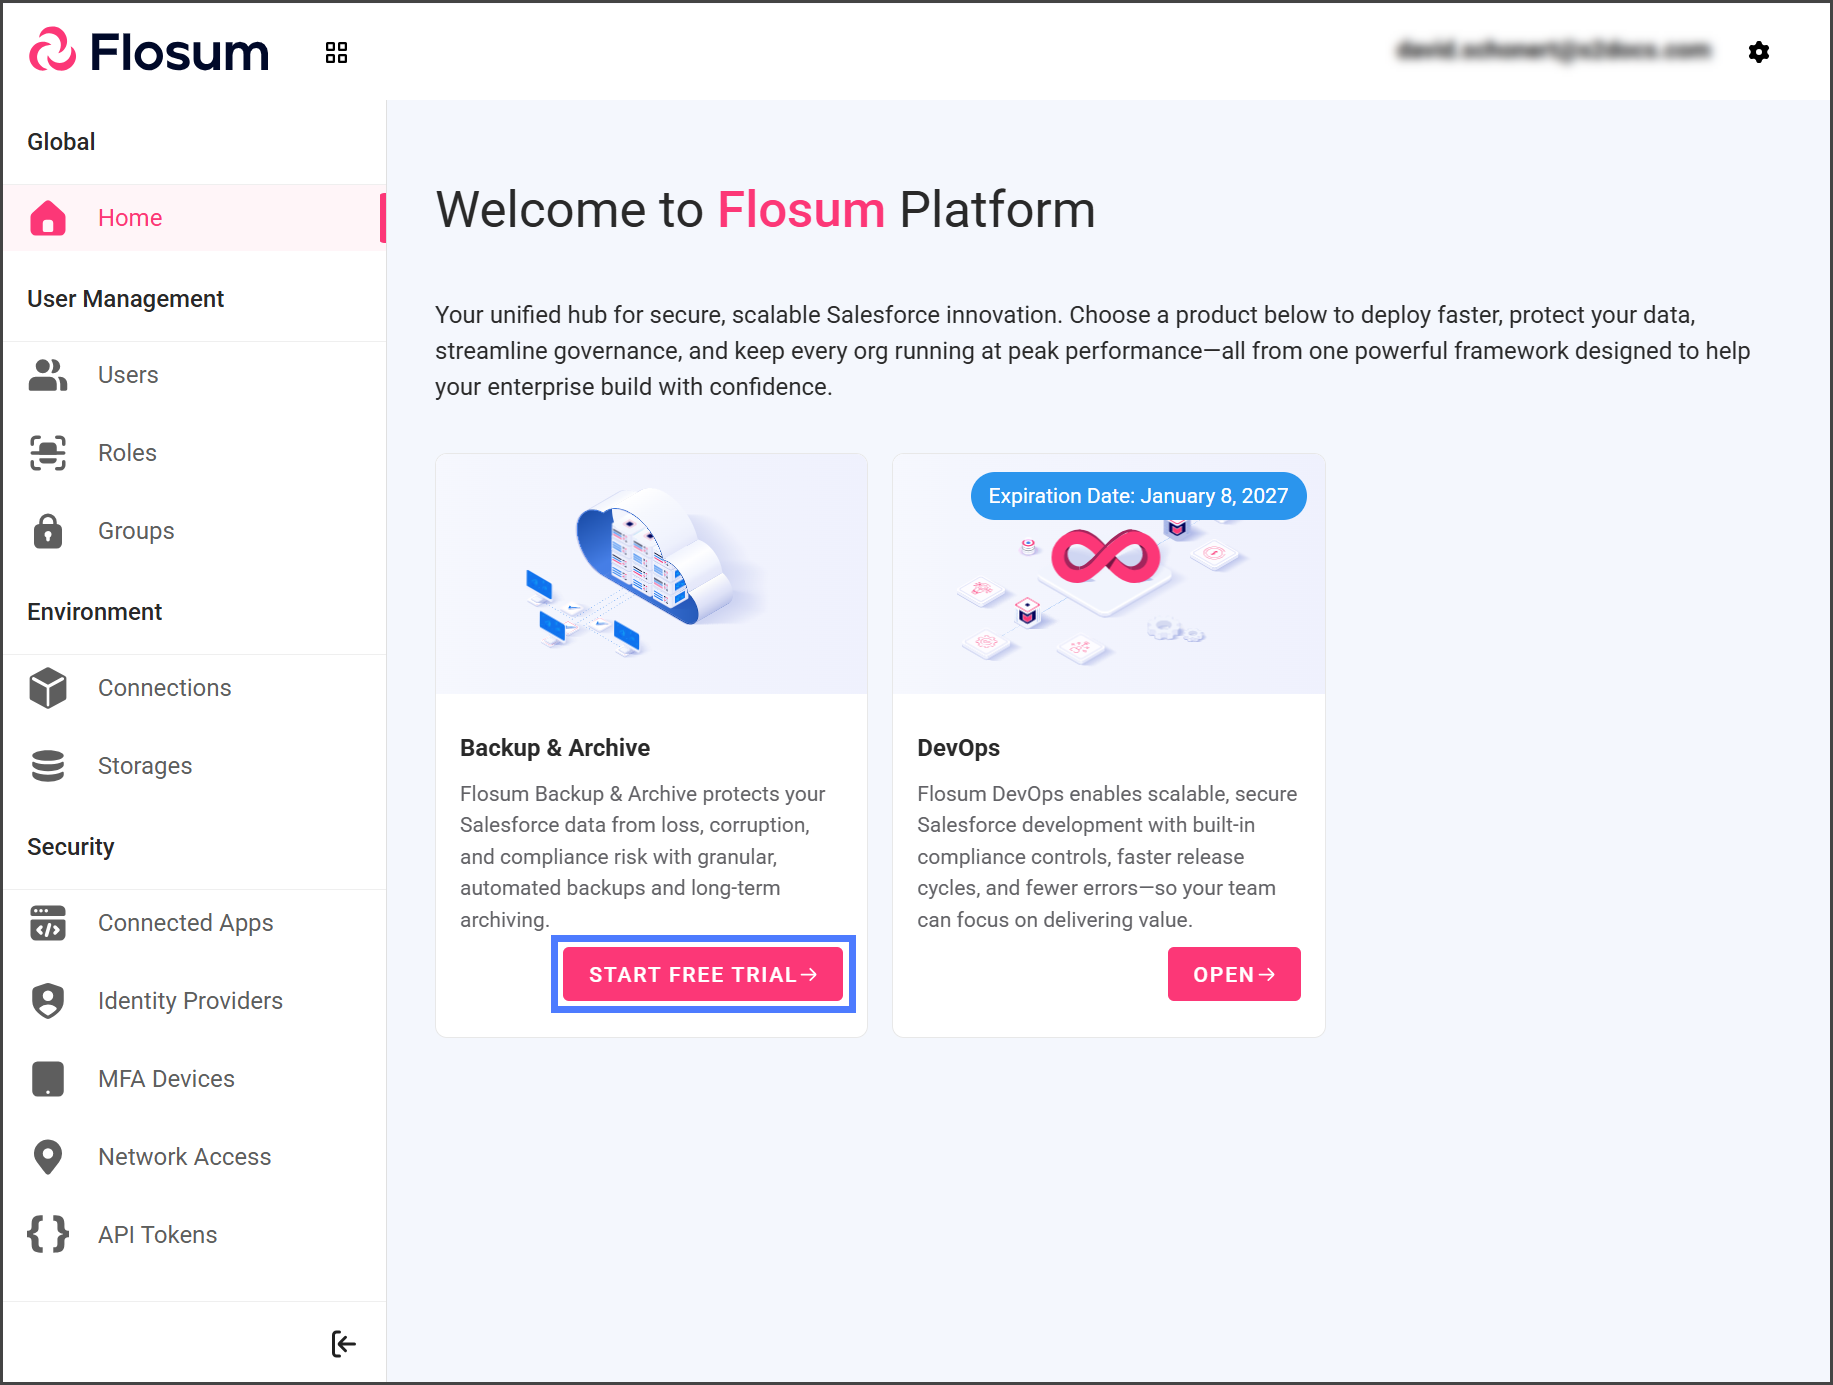Open the DevOps product
This screenshot has width=1833, height=1385.
click(1234, 974)
